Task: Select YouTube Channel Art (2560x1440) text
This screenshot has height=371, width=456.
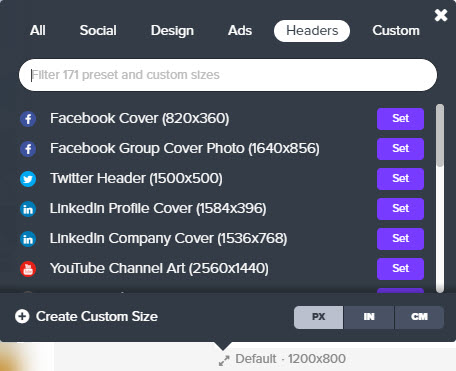Action: click(x=159, y=268)
